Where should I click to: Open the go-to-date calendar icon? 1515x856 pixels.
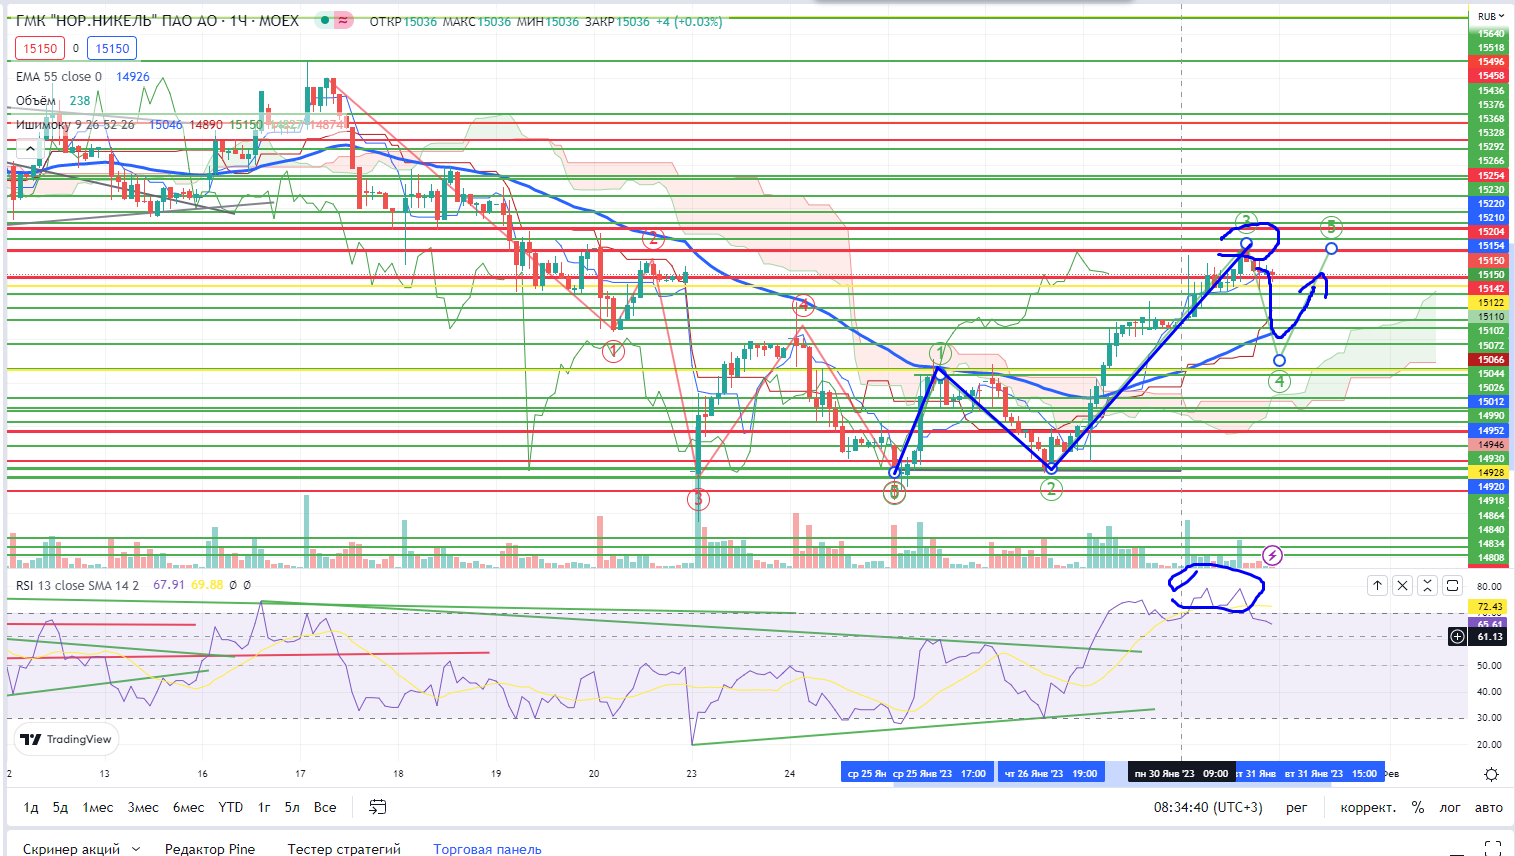pos(377,807)
